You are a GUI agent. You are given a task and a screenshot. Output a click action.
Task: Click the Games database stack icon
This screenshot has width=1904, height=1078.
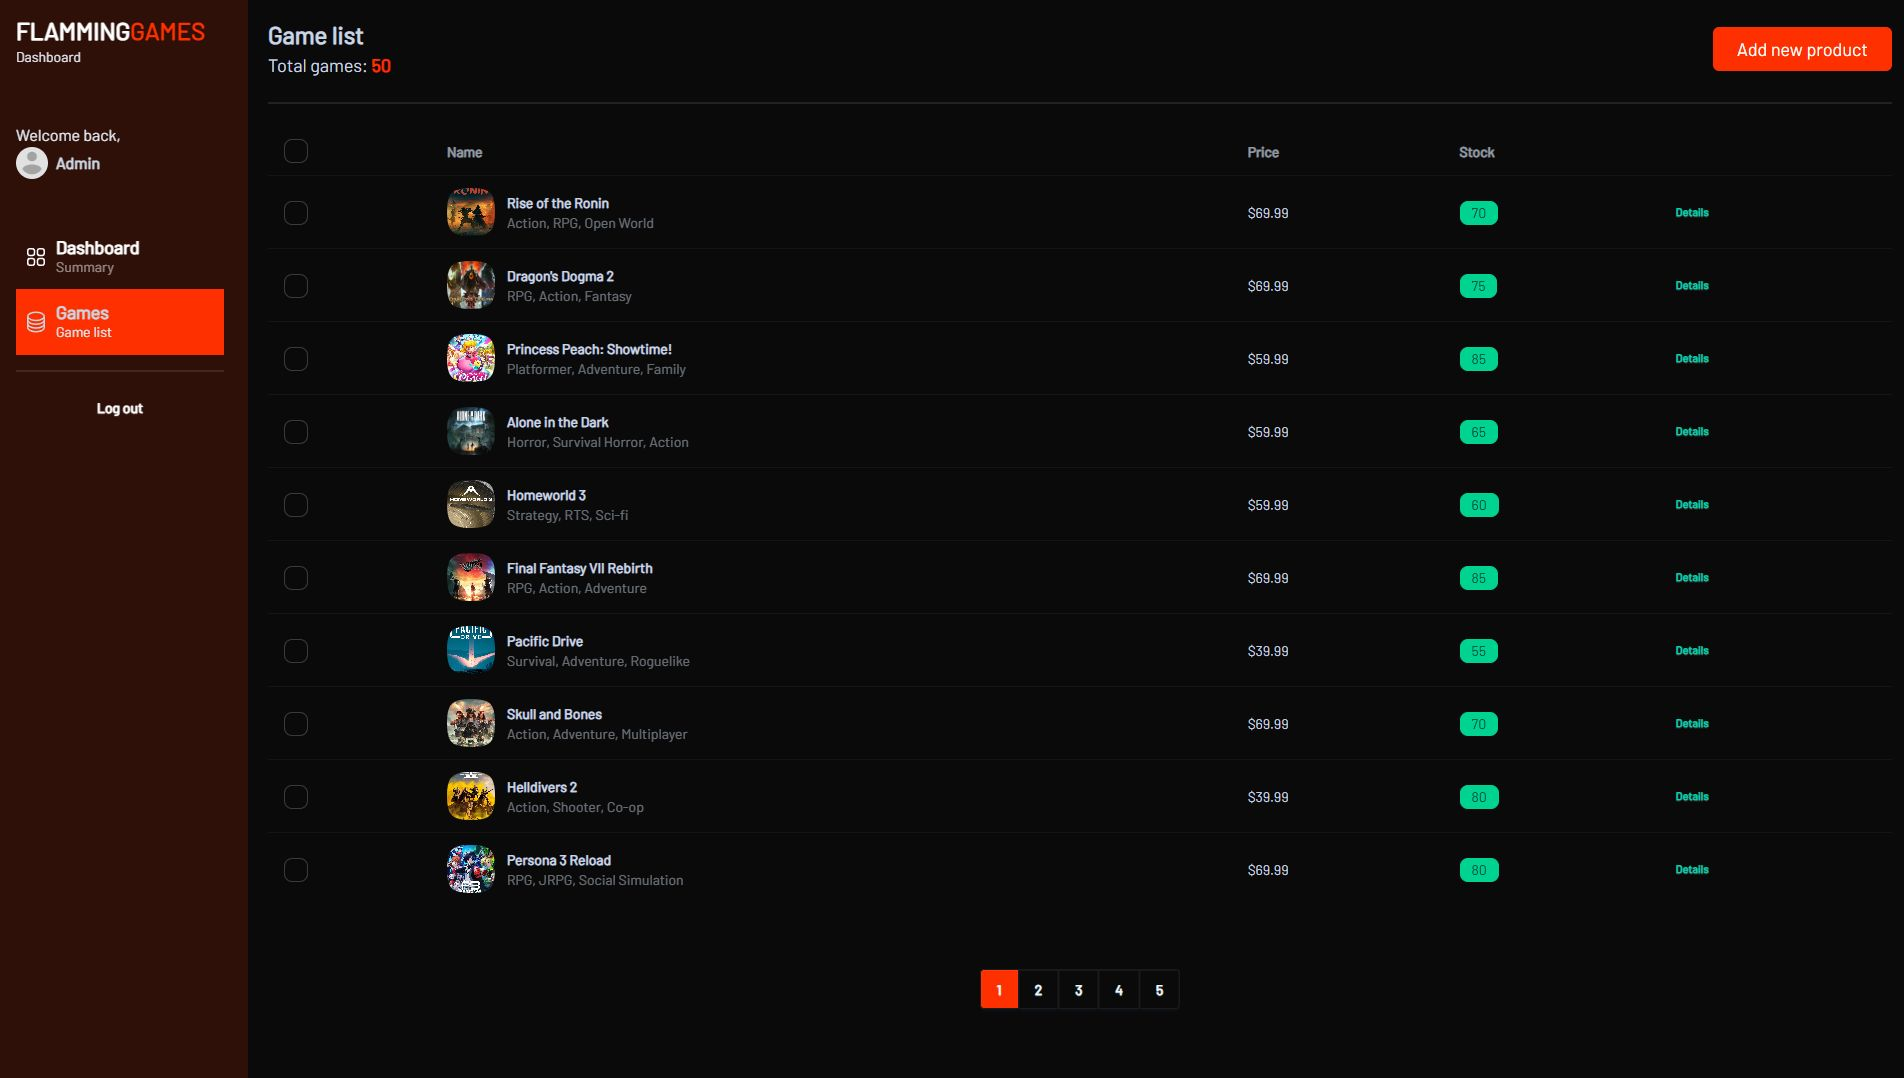(x=36, y=322)
